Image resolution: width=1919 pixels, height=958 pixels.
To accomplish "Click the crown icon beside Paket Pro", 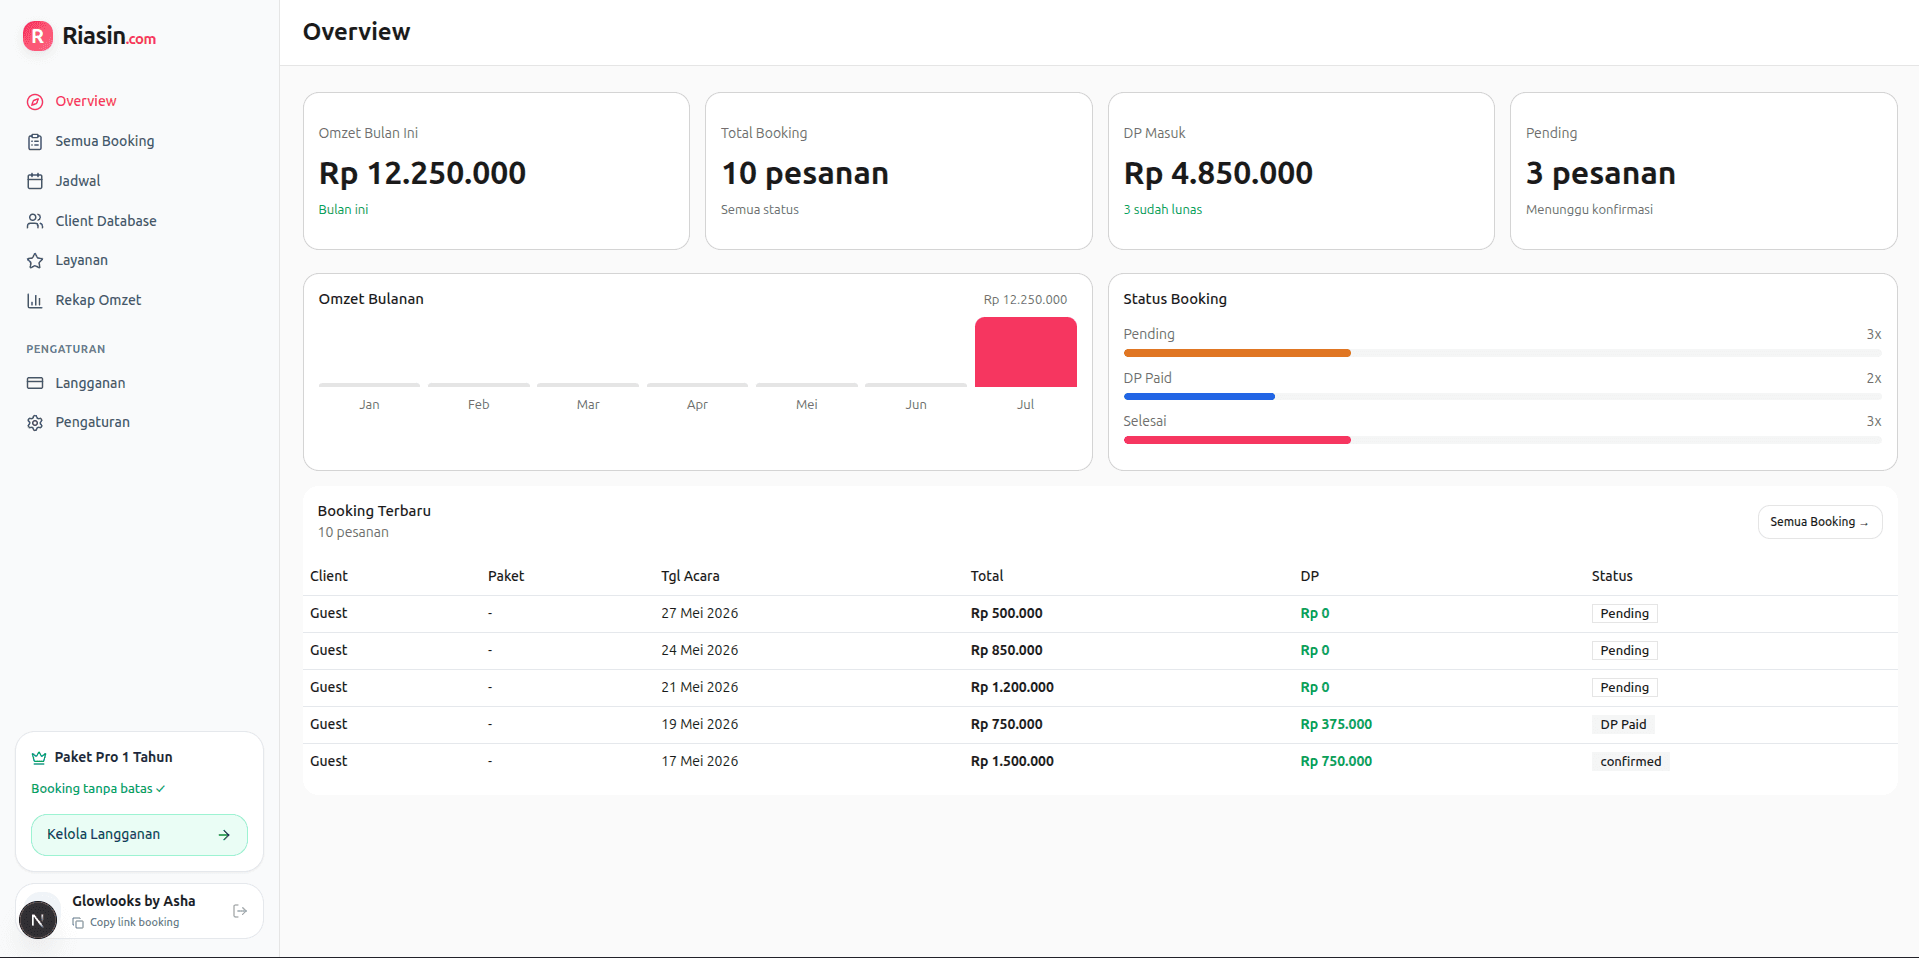I will [39, 758].
